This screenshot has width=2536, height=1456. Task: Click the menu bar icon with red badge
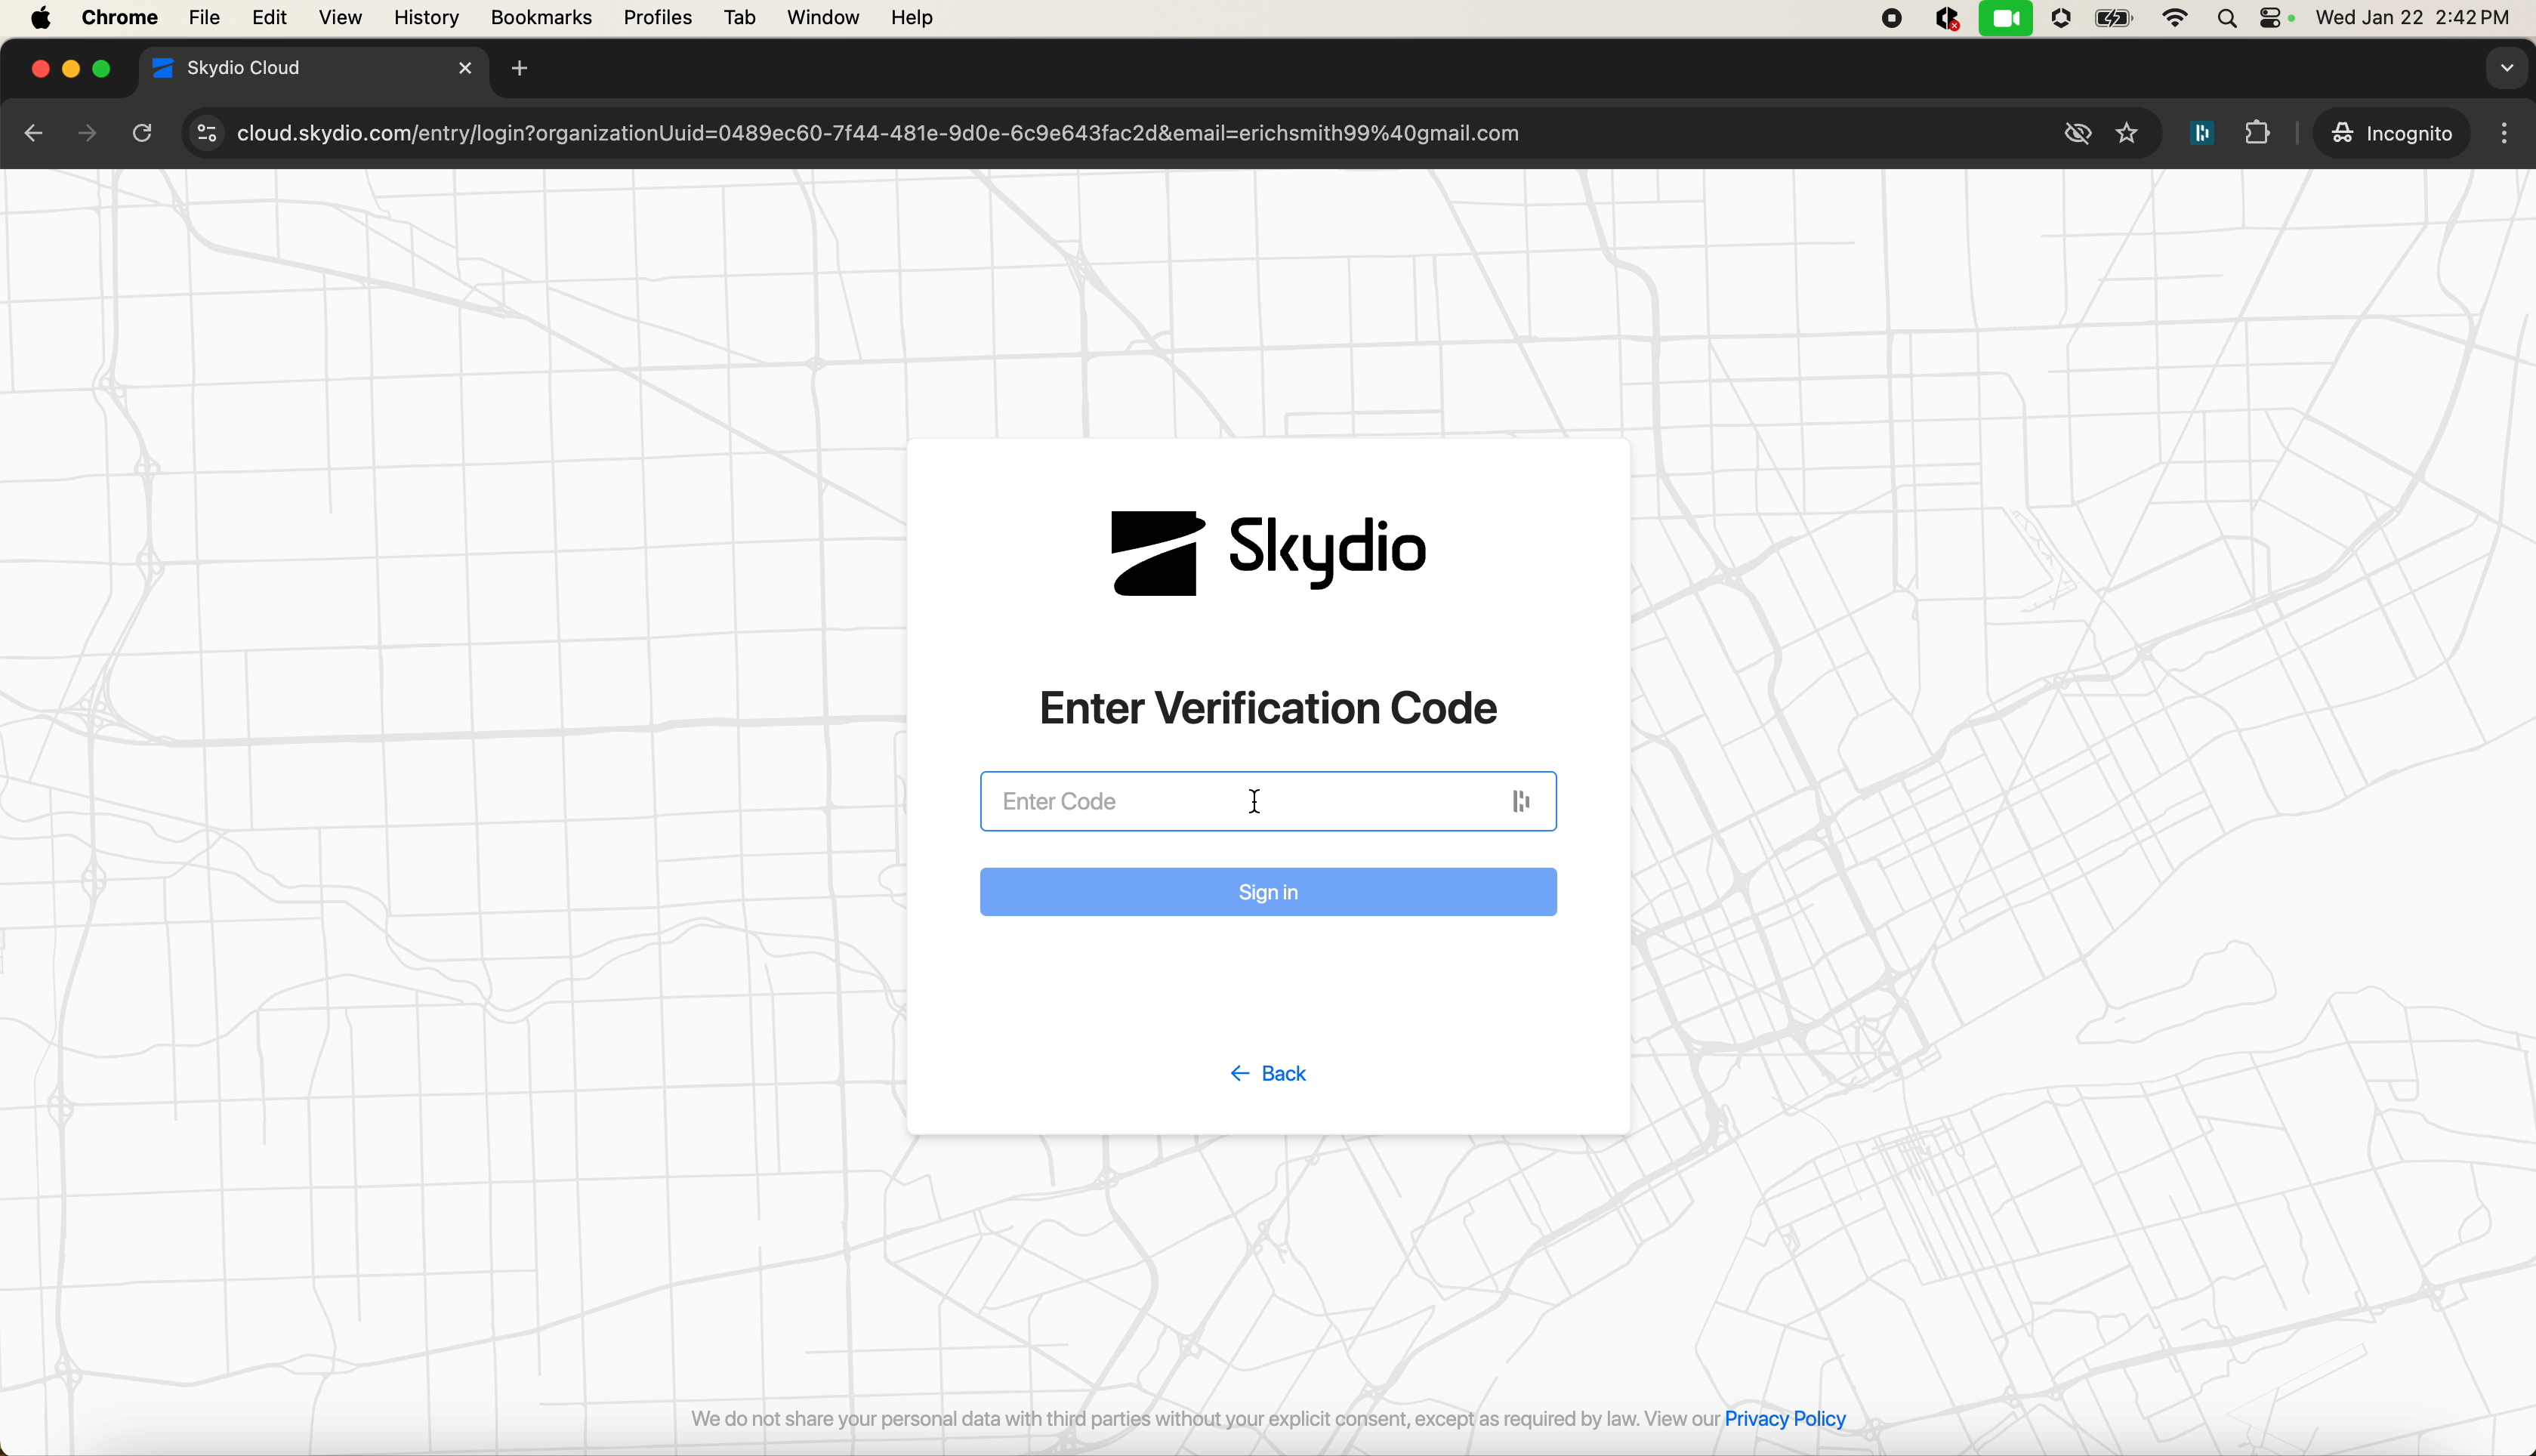1947,19
